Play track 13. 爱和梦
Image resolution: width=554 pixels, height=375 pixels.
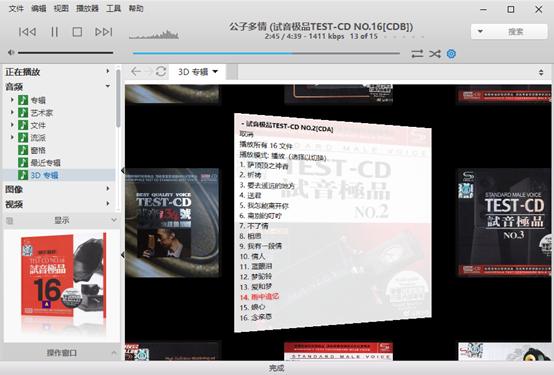(x=256, y=287)
